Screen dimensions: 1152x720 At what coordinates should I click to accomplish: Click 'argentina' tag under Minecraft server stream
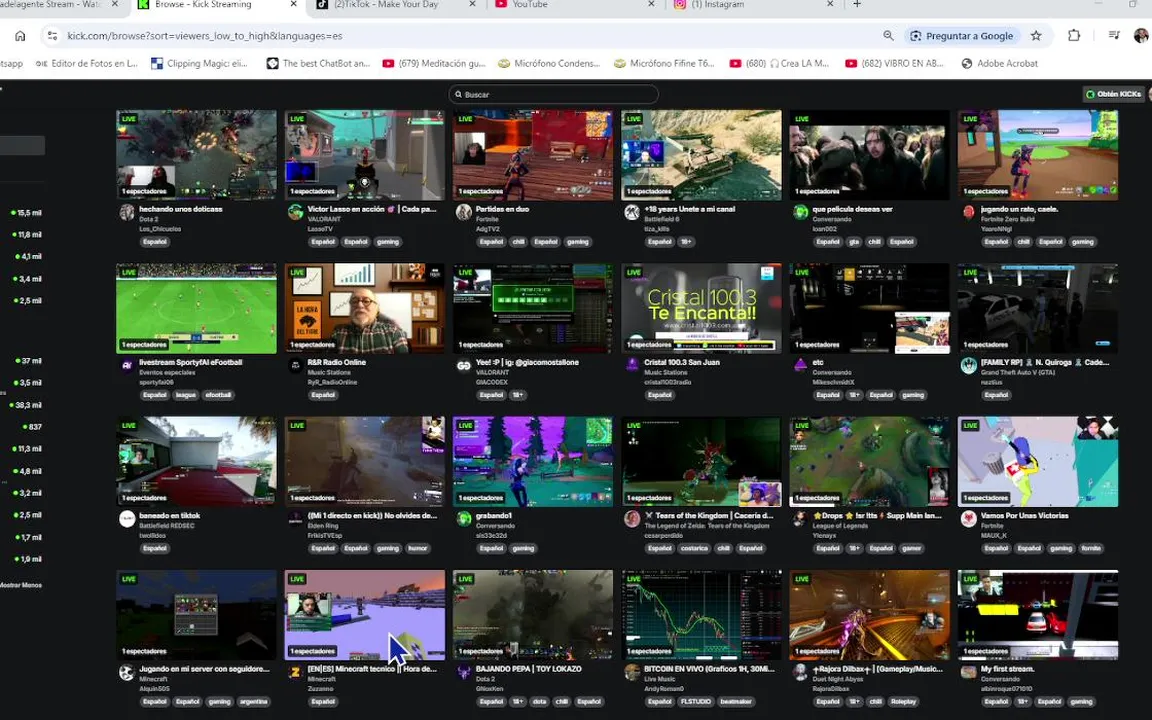pos(253,702)
